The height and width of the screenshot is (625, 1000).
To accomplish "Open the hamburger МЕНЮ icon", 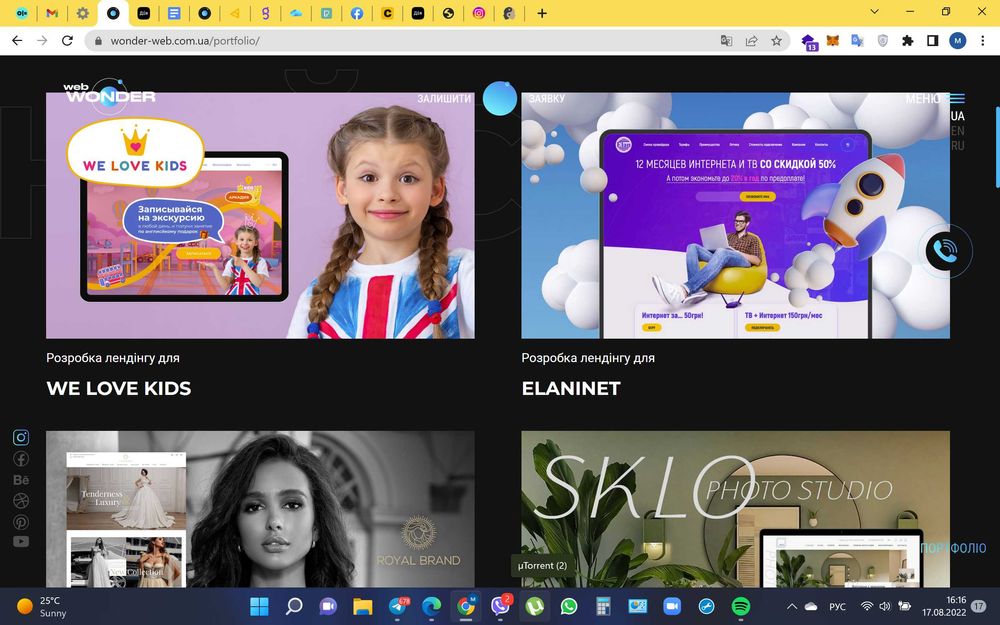I will pyautogui.click(x=957, y=99).
